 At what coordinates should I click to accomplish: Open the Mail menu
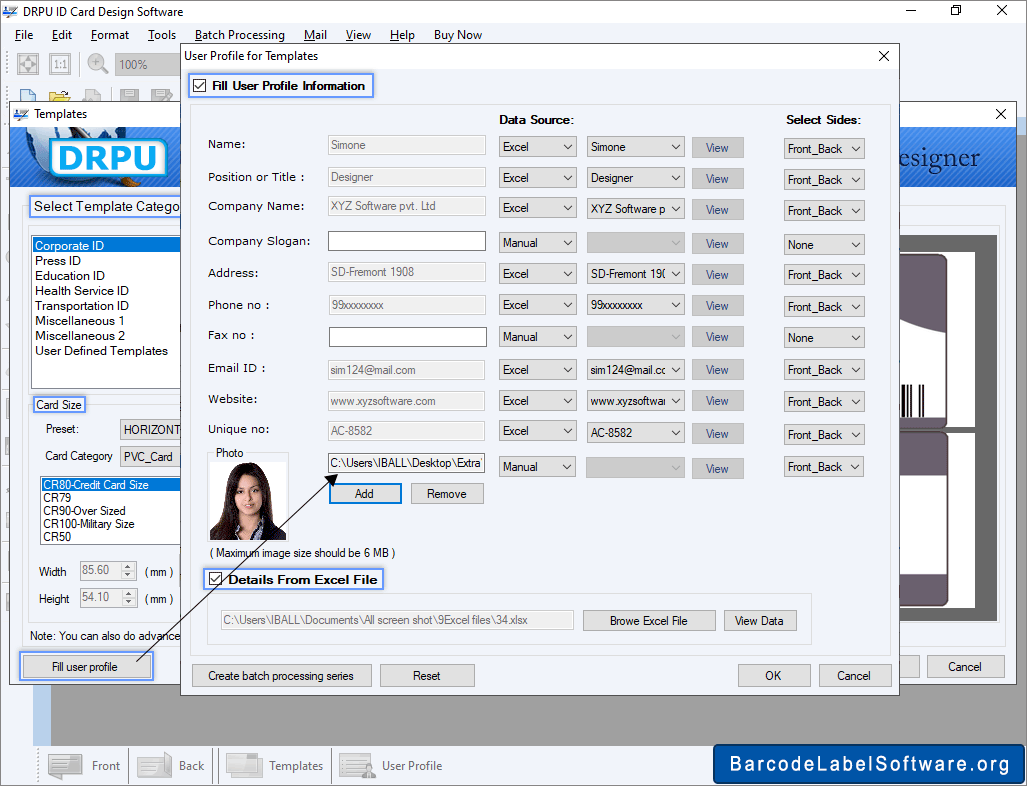[x=315, y=35]
